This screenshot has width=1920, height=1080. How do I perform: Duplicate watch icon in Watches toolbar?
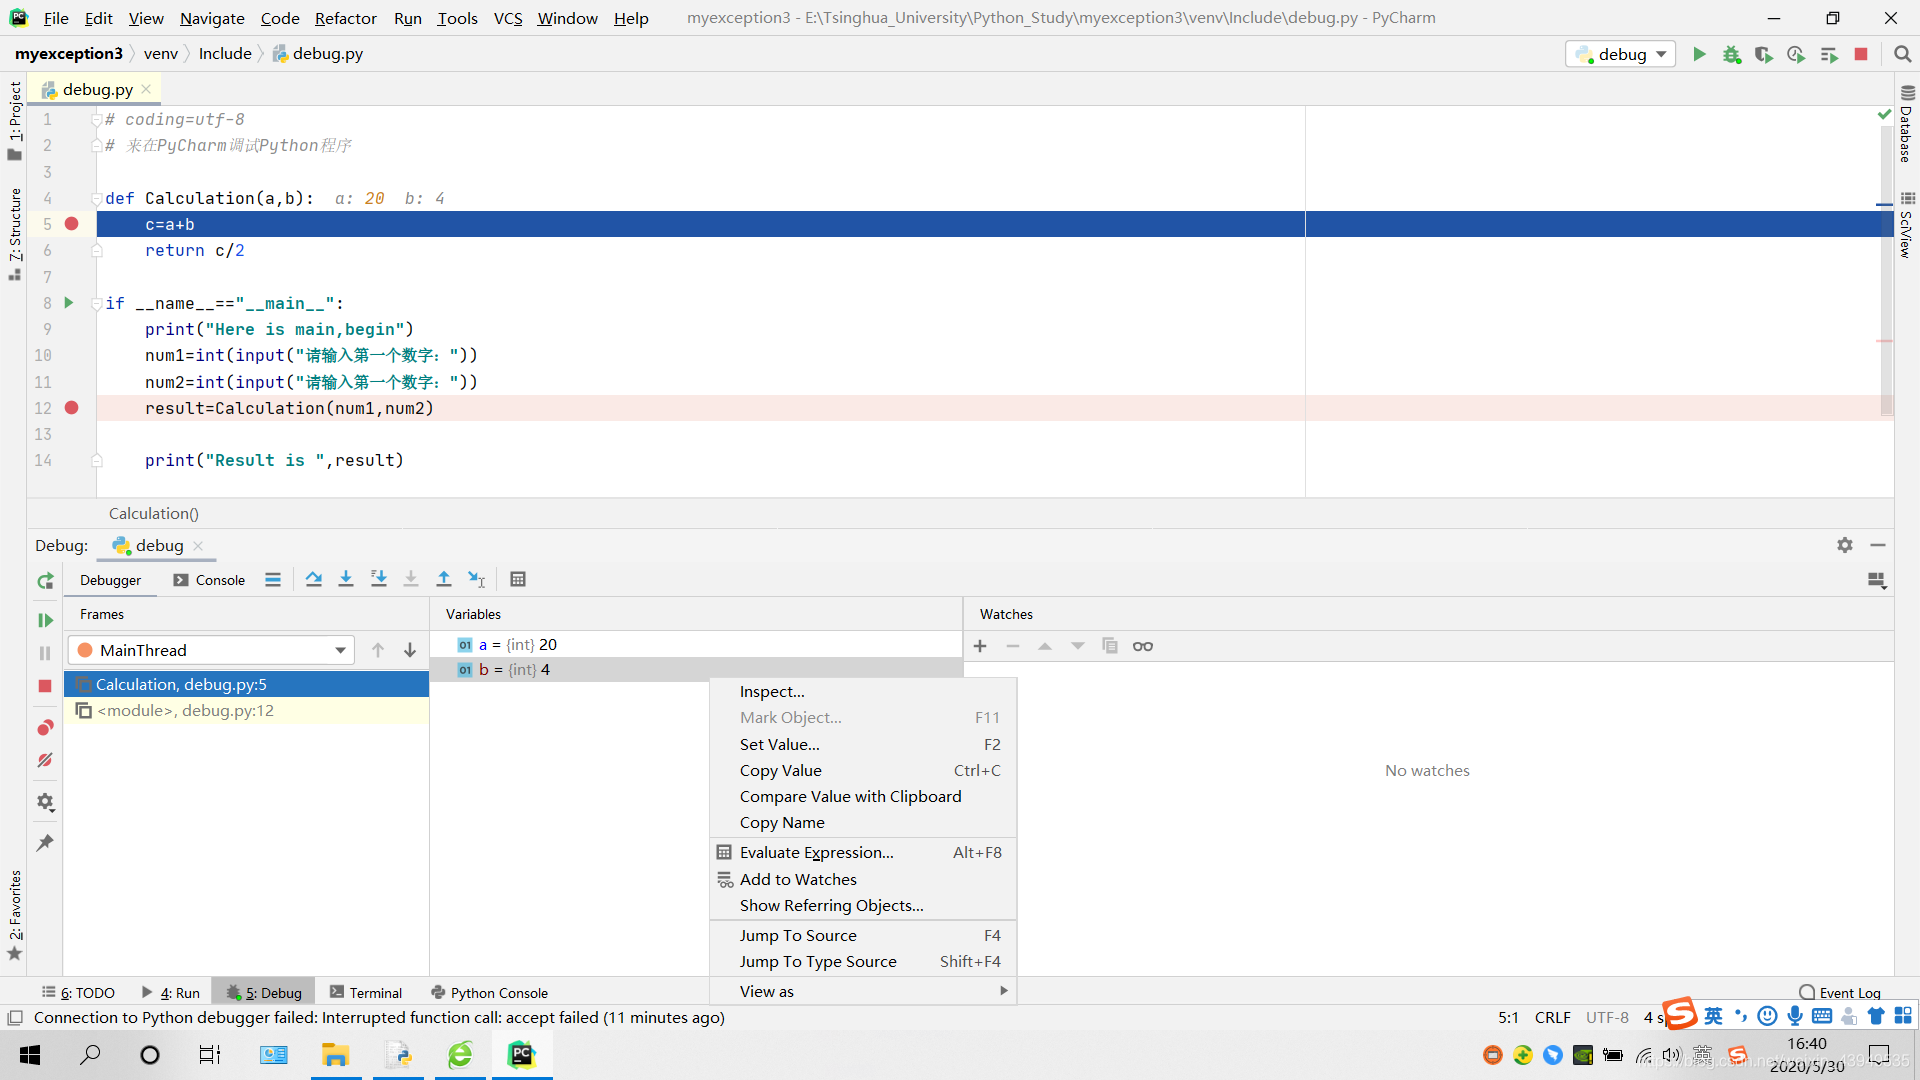(x=1110, y=646)
